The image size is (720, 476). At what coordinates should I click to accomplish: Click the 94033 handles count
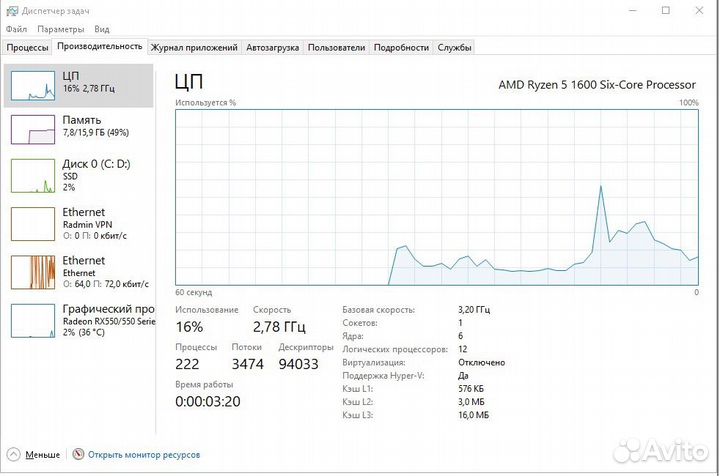point(298,364)
